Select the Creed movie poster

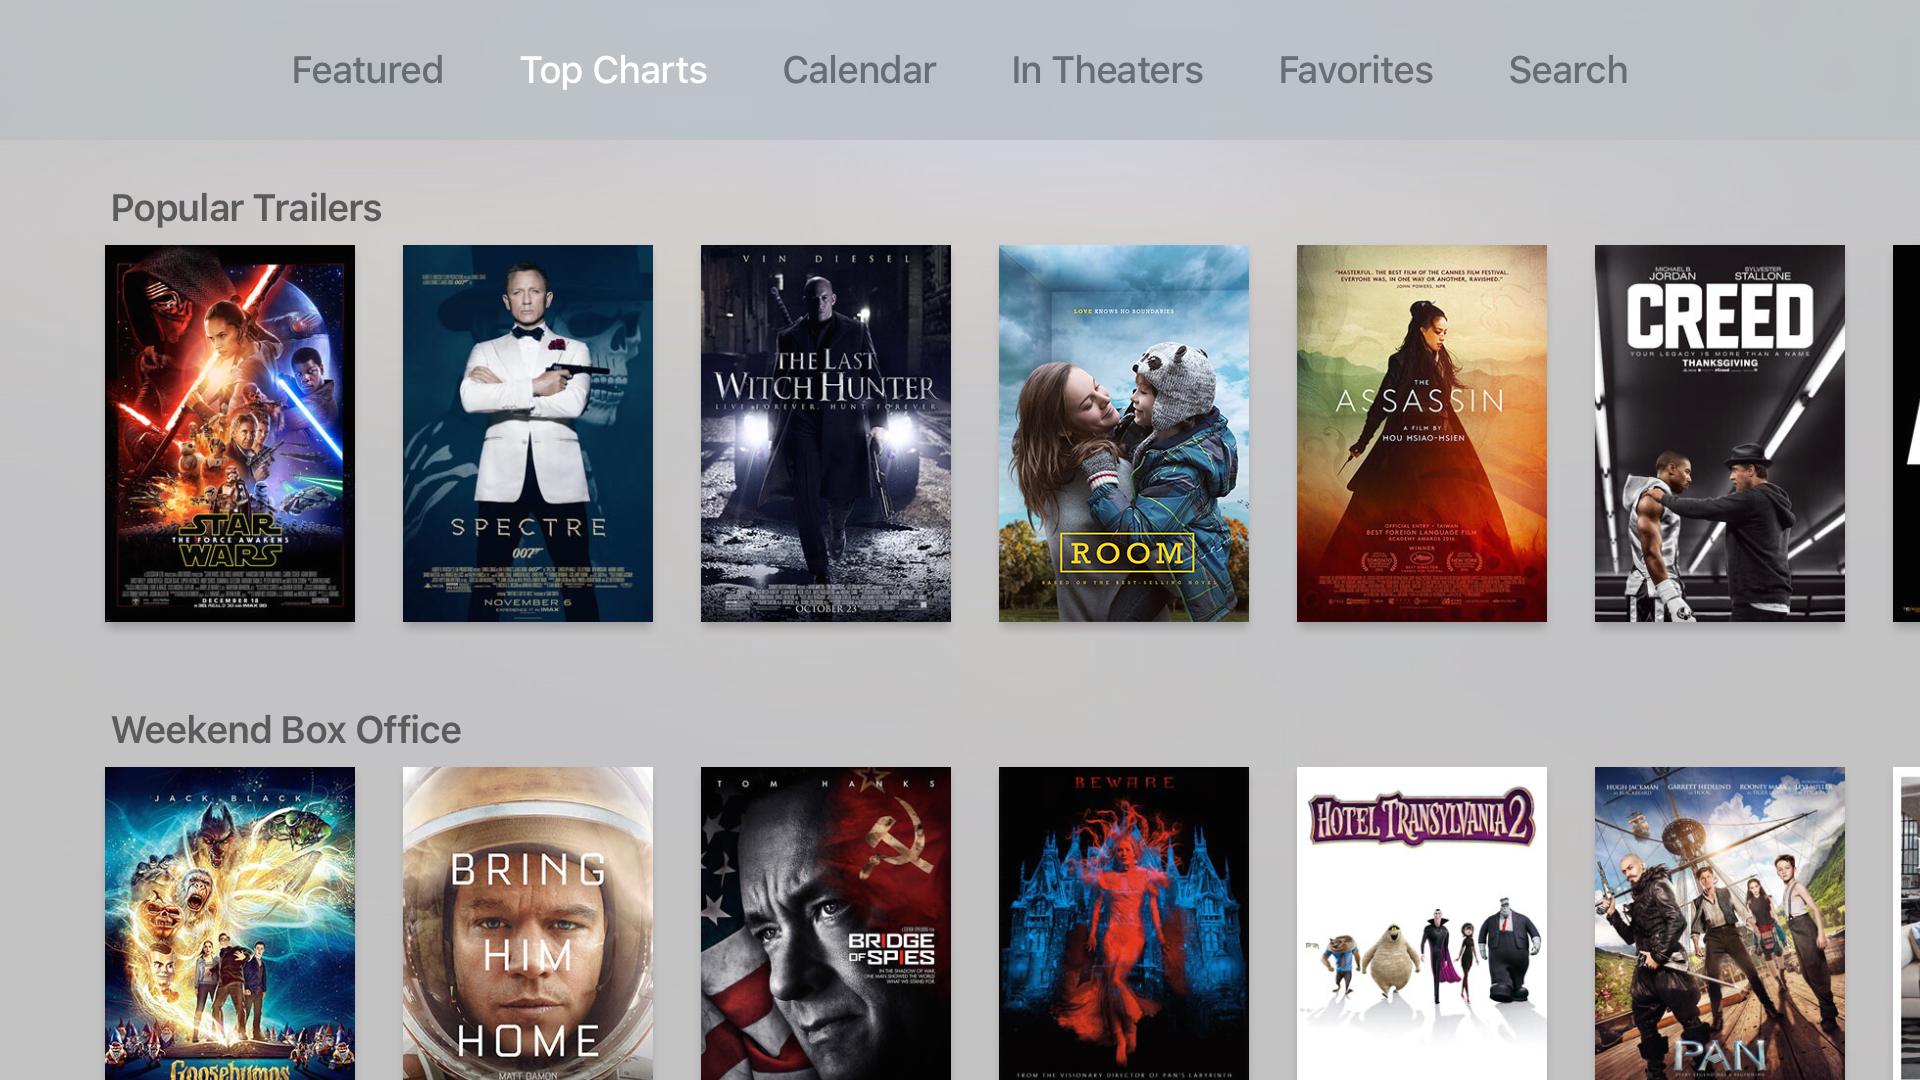click(1720, 433)
